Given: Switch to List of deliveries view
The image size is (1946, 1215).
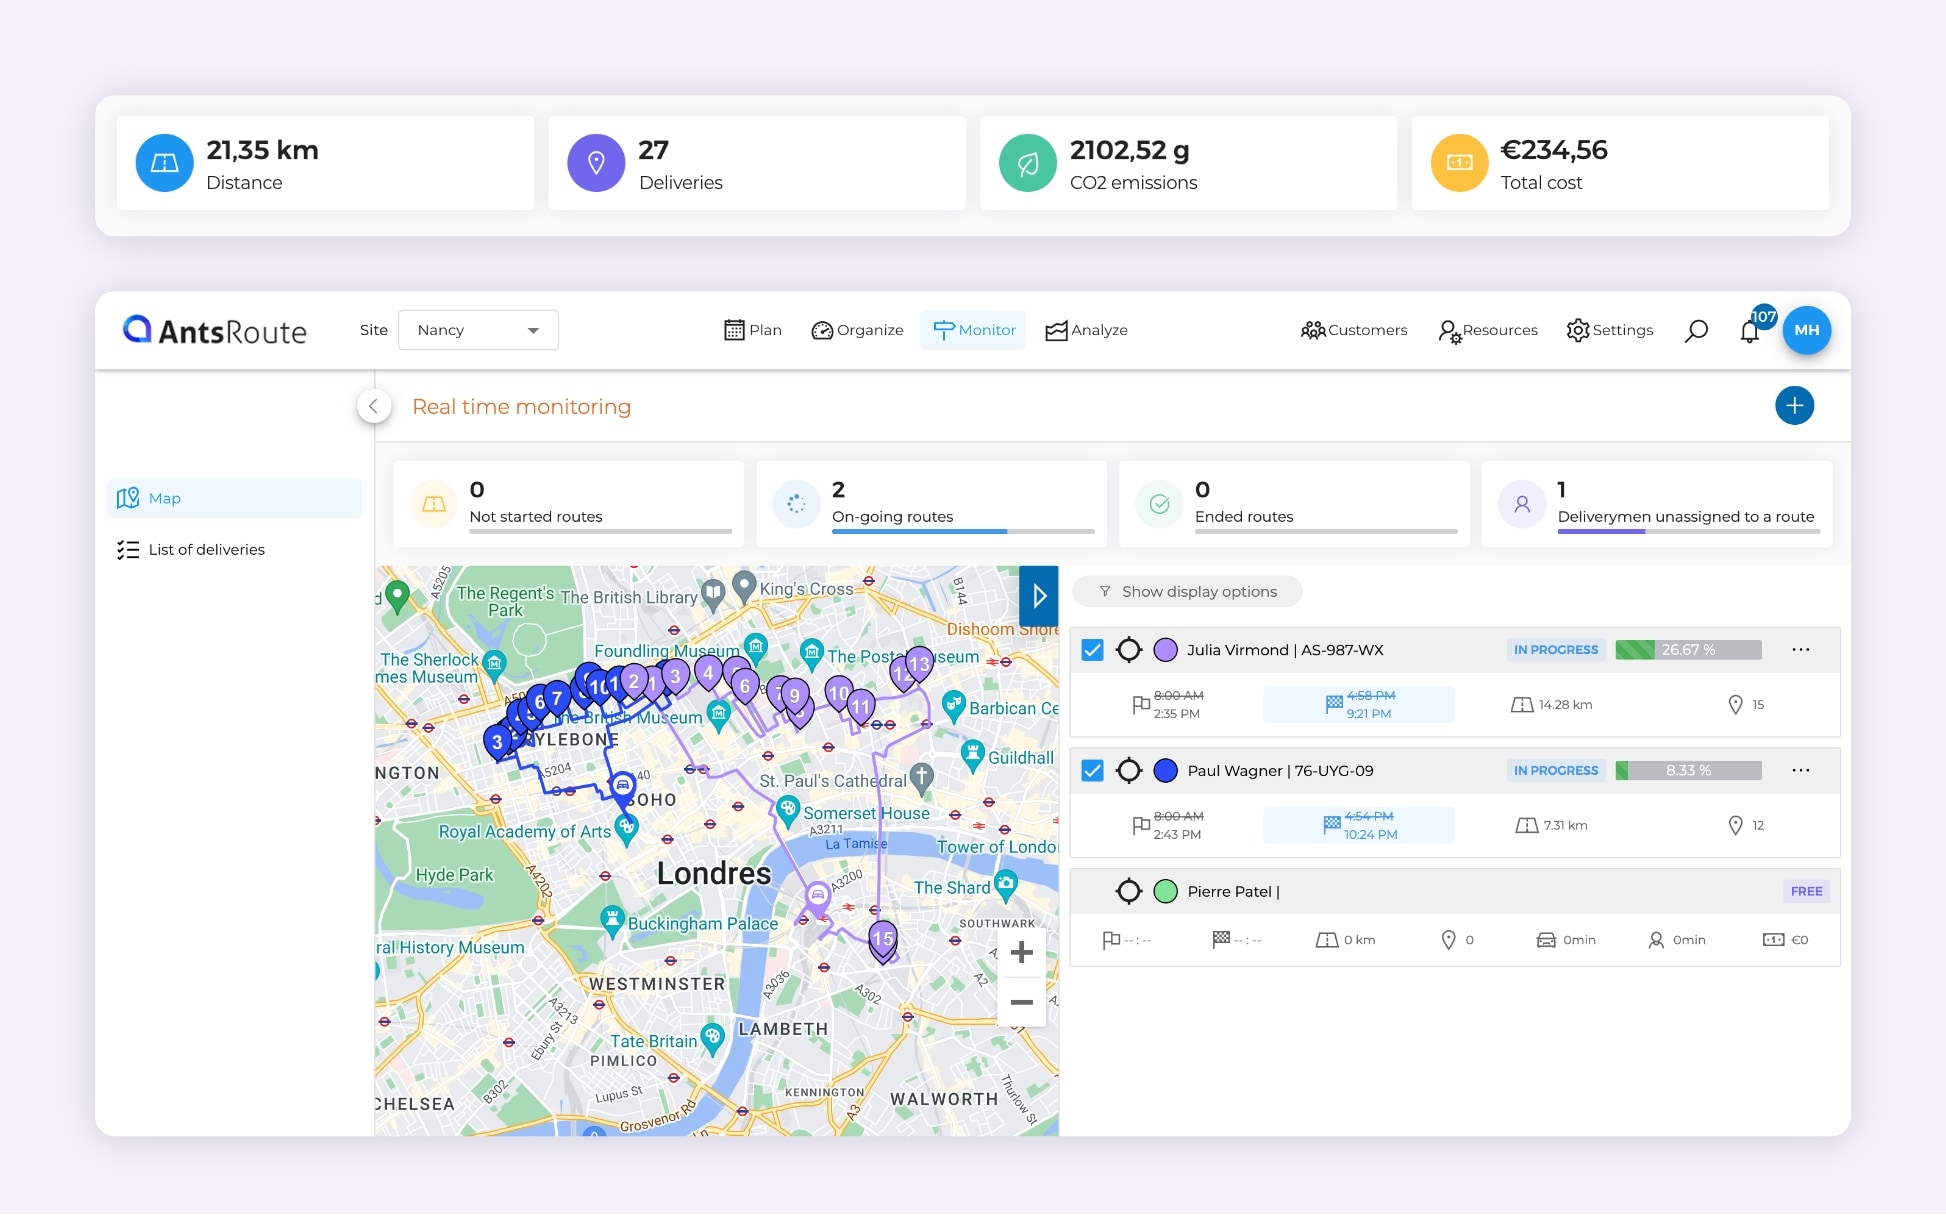Looking at the screenshot, I should (x=206, y=549).
